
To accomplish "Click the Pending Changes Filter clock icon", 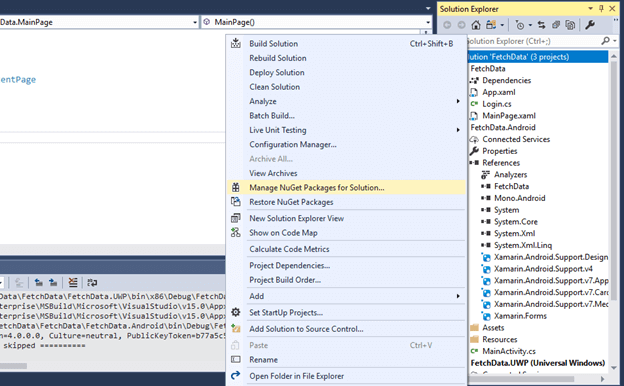I will pyautogui.click(x=520, y=25).
